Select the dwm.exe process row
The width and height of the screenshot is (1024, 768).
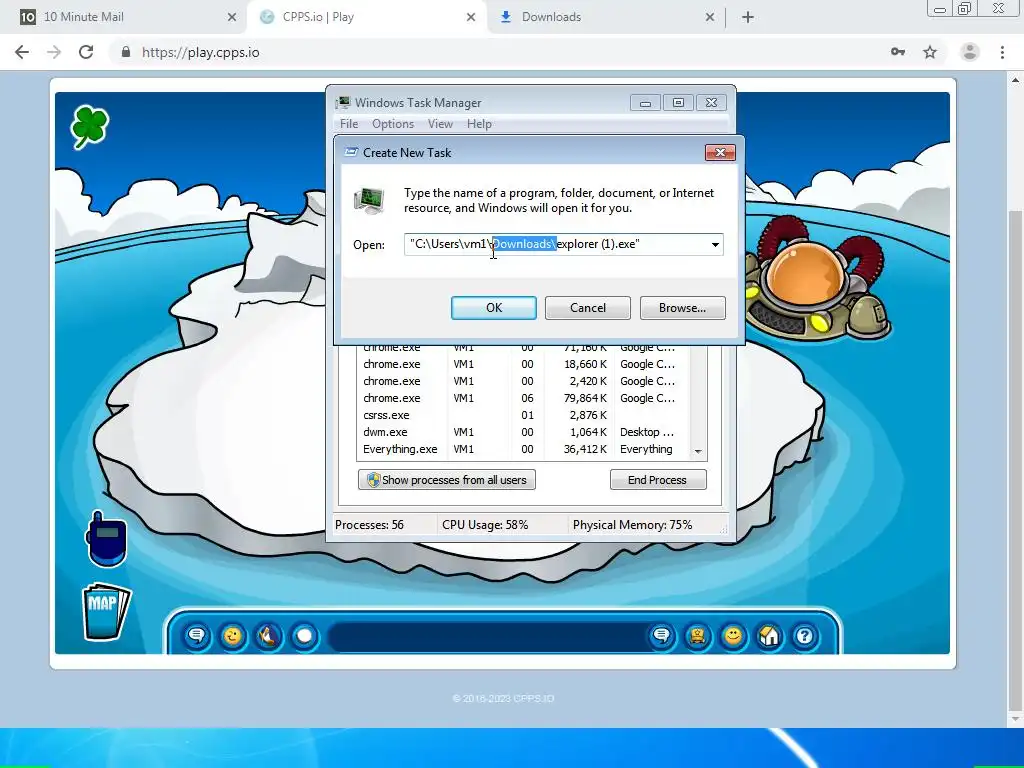coord(522,432)
